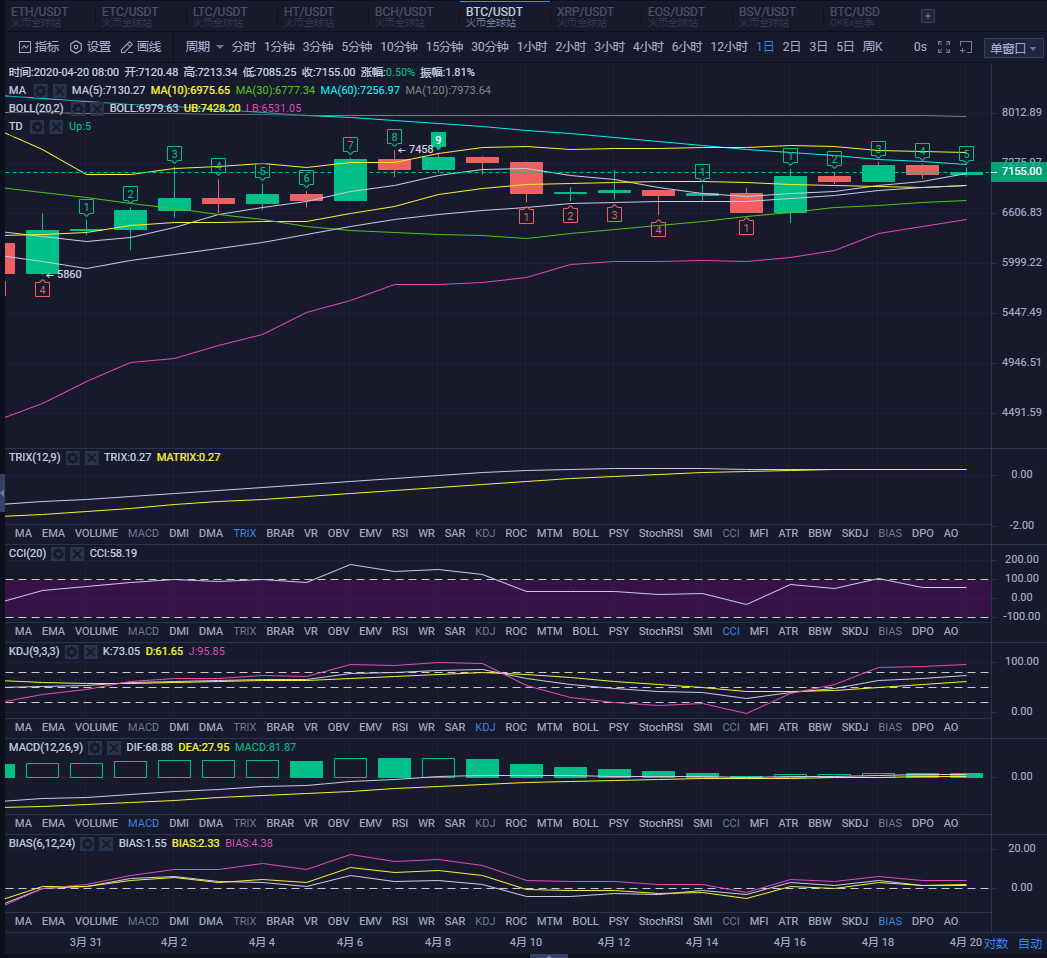Click the fullscreen icon in the top toolbar
Image resolution: width=1047 pixels, height=958 pixels.
[x=942, y=47]
